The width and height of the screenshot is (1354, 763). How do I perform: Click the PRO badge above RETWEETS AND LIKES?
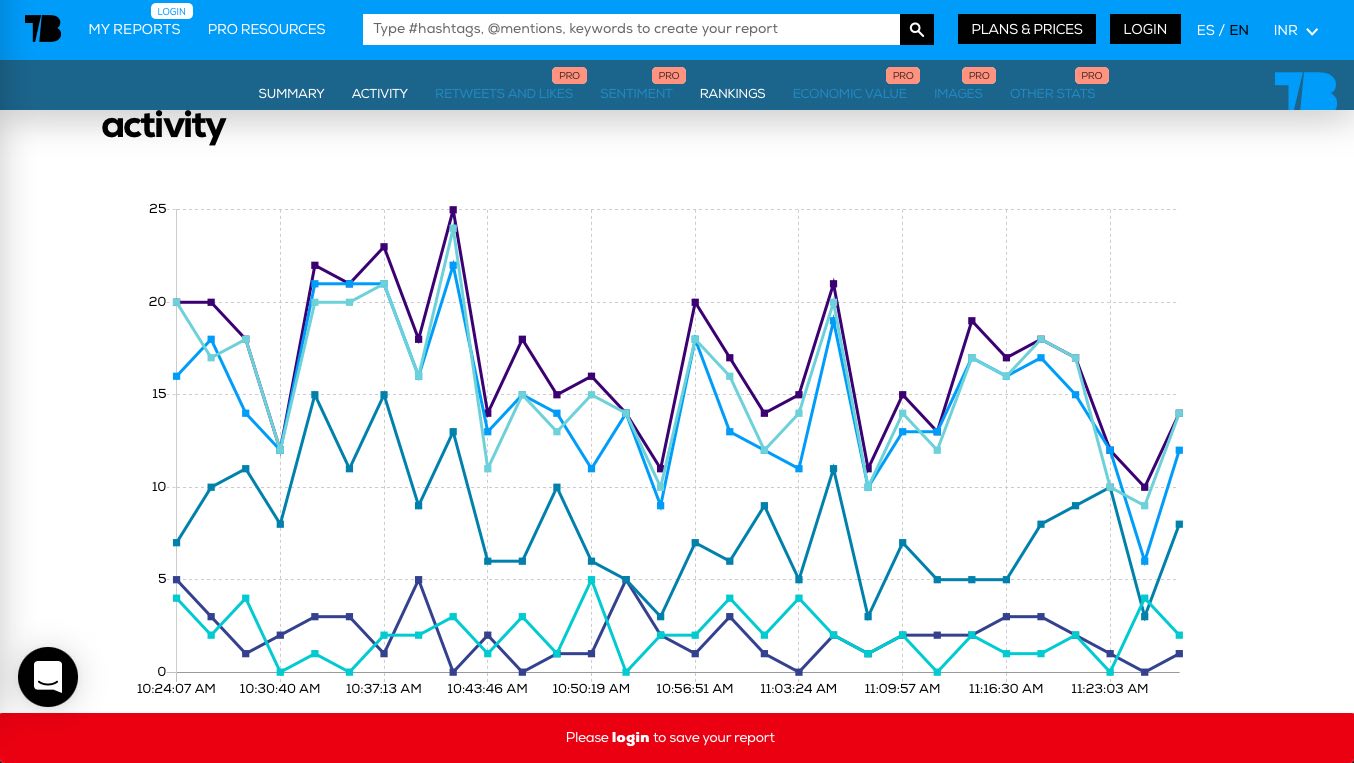[x=569, y=75]
